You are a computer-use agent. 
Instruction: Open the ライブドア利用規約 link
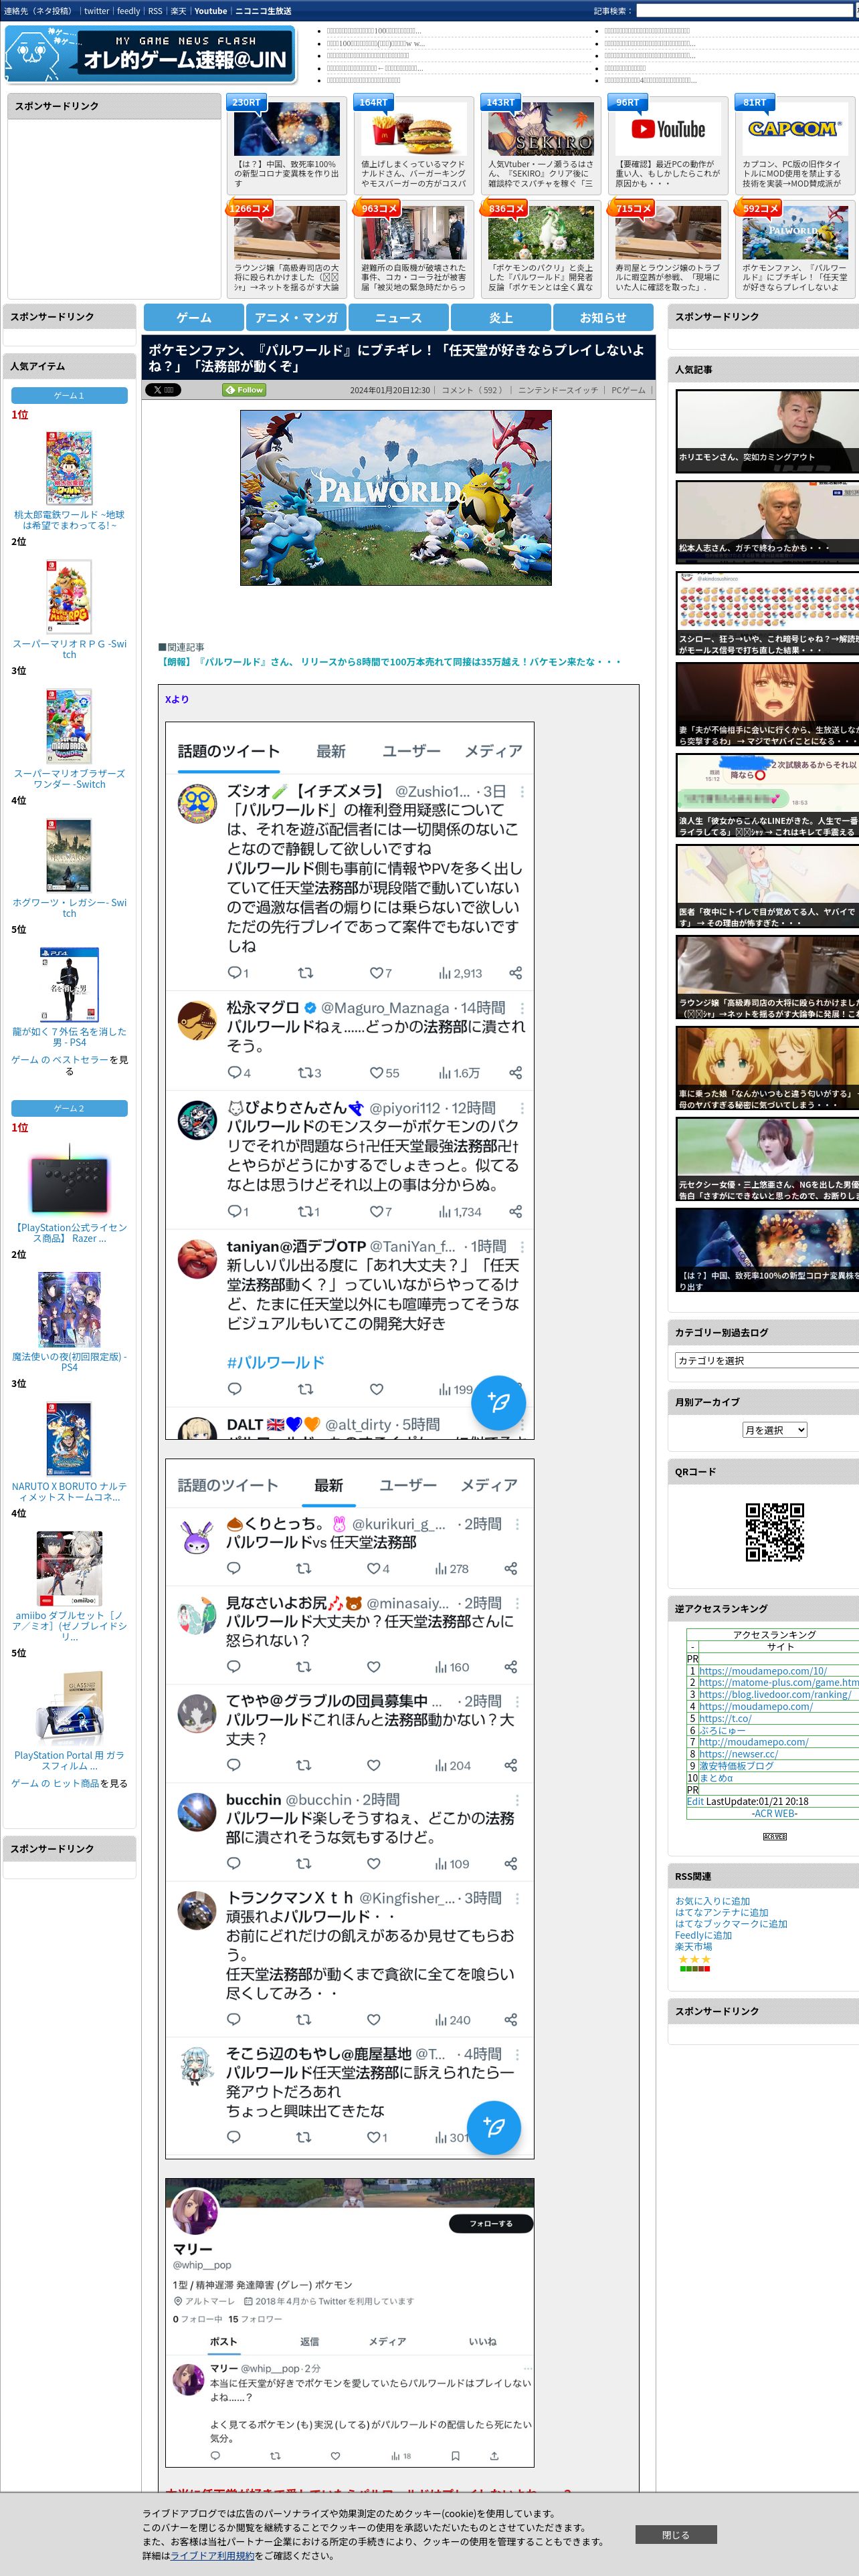pos(212,2555)
